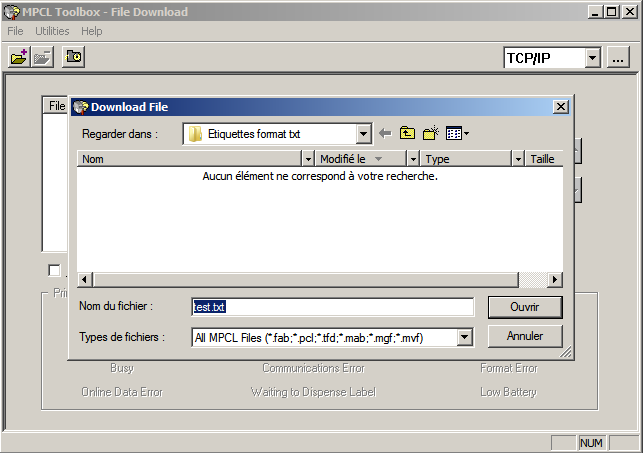Open the Nom column filter arrow
This screenshot has height=453, width=643.
tap(308, 159)
